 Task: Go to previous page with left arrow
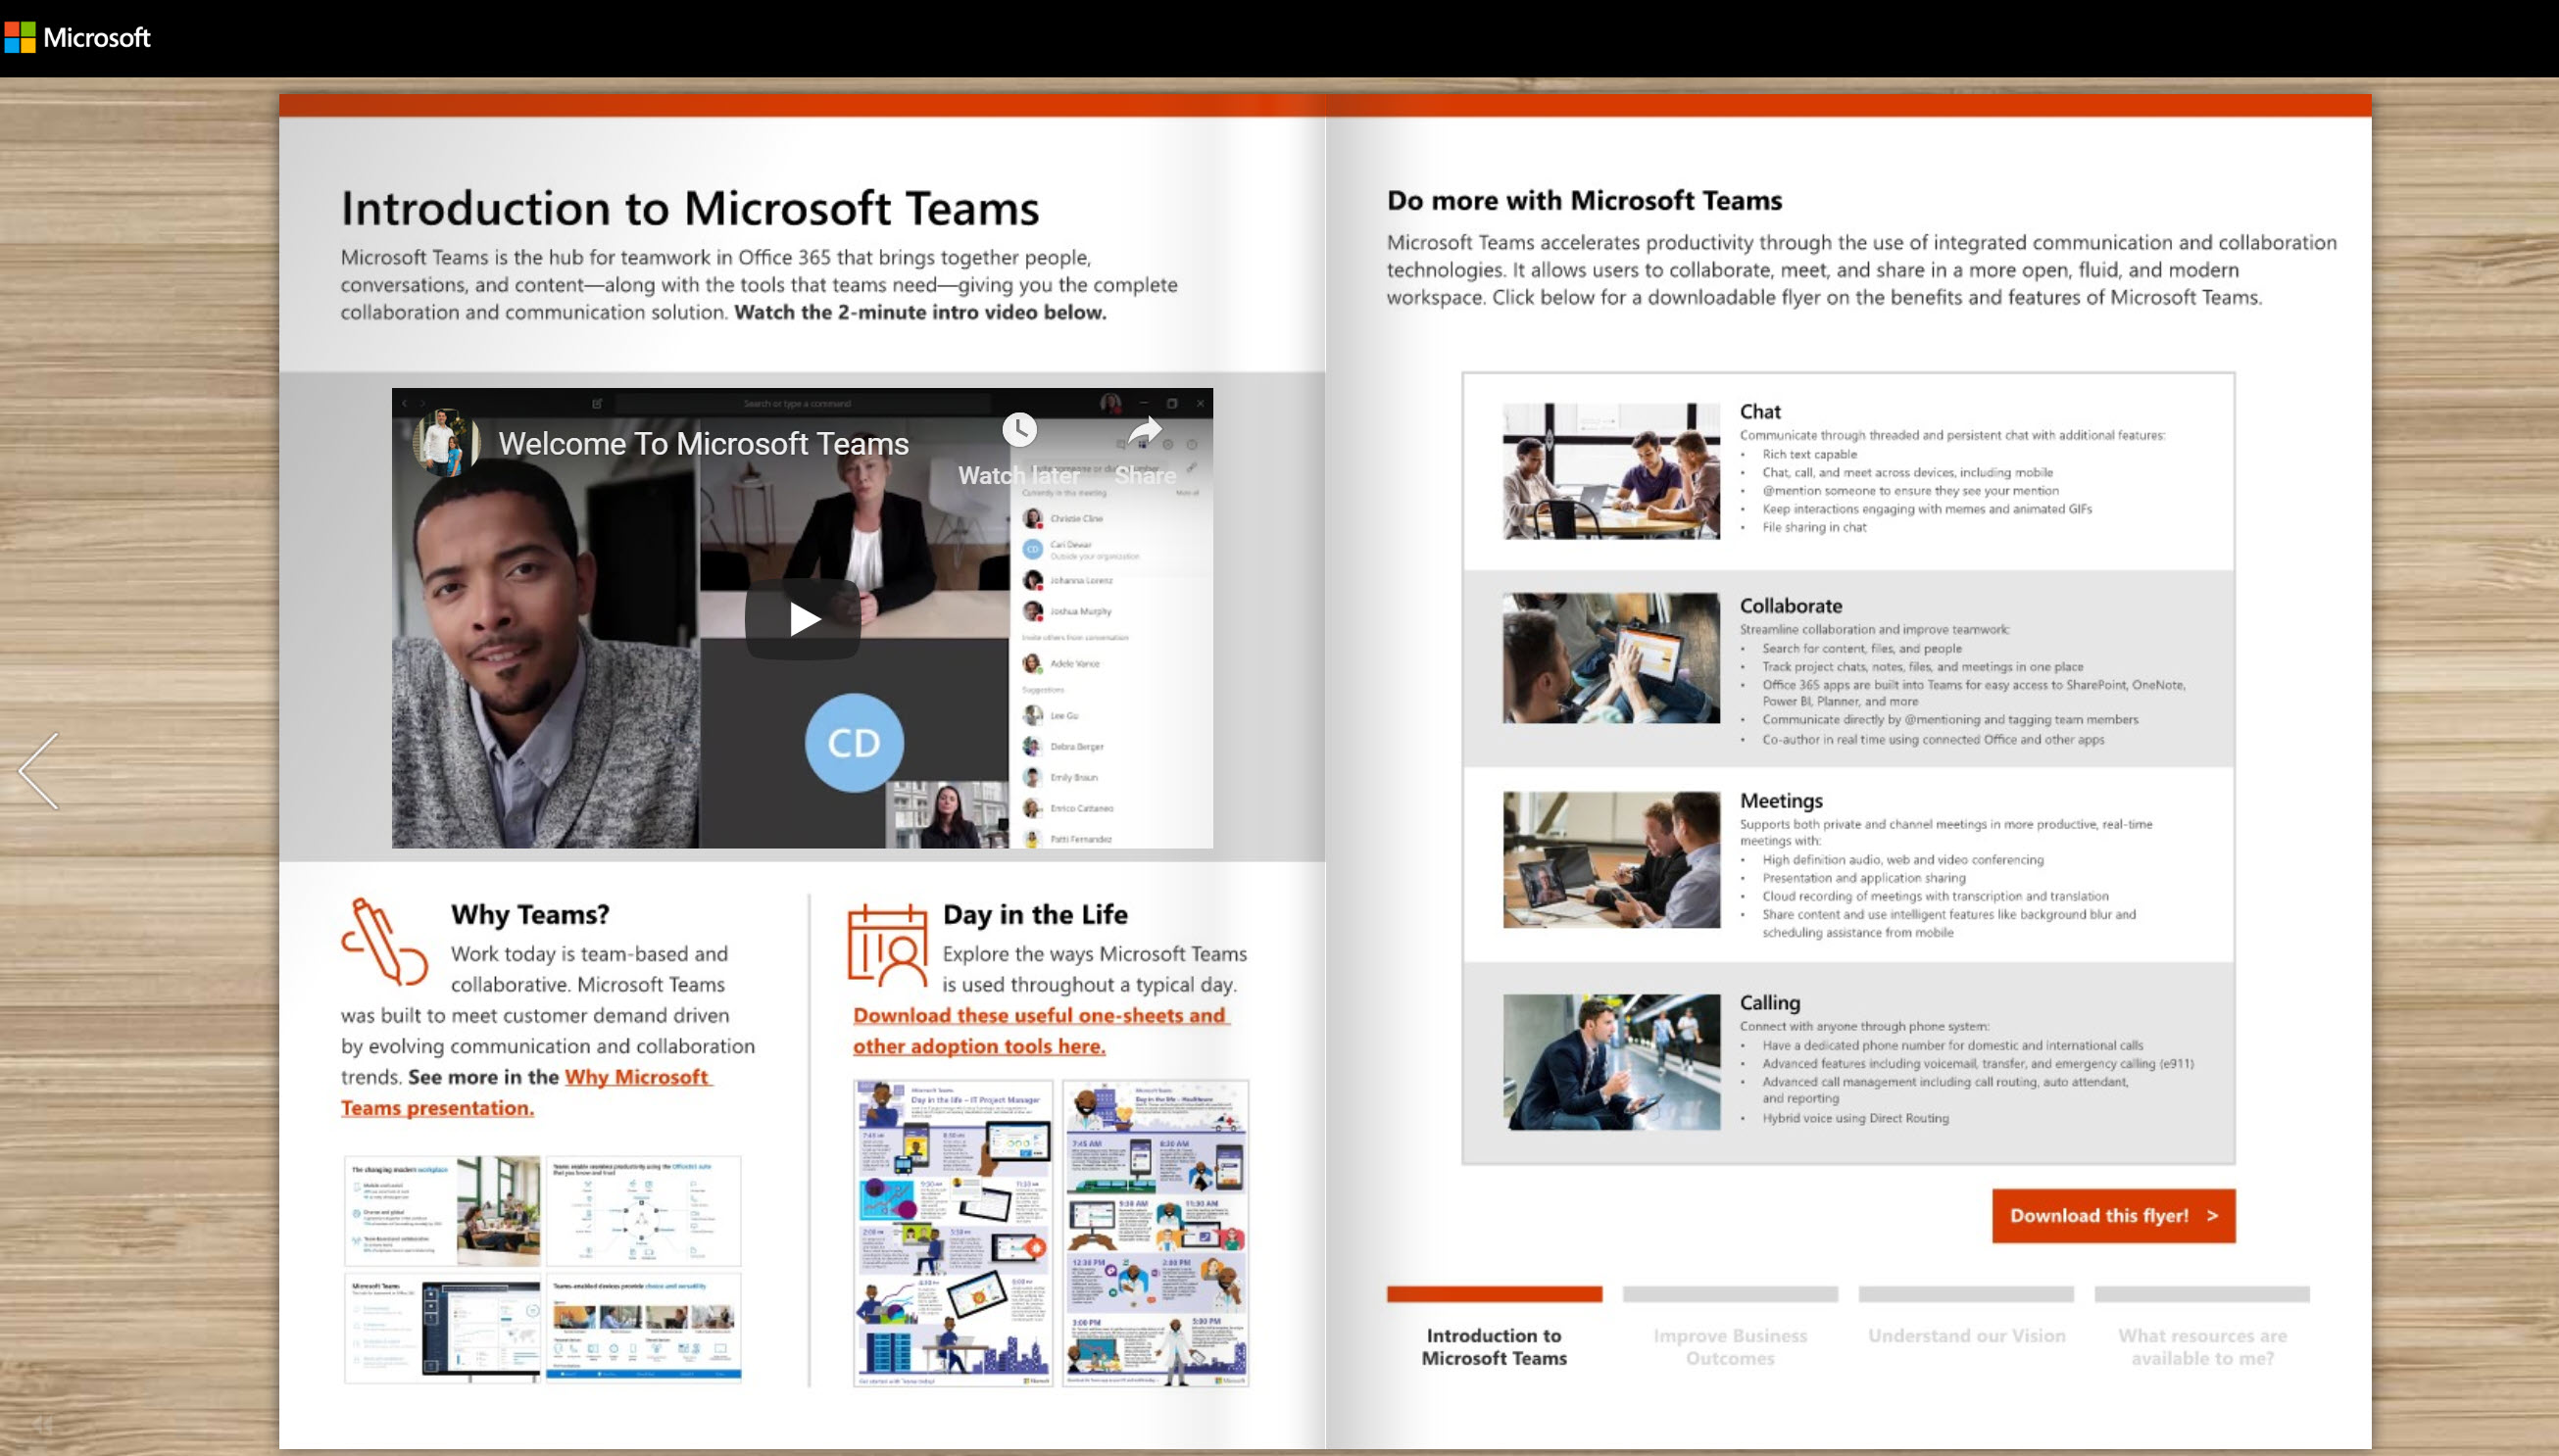point(40,771)
